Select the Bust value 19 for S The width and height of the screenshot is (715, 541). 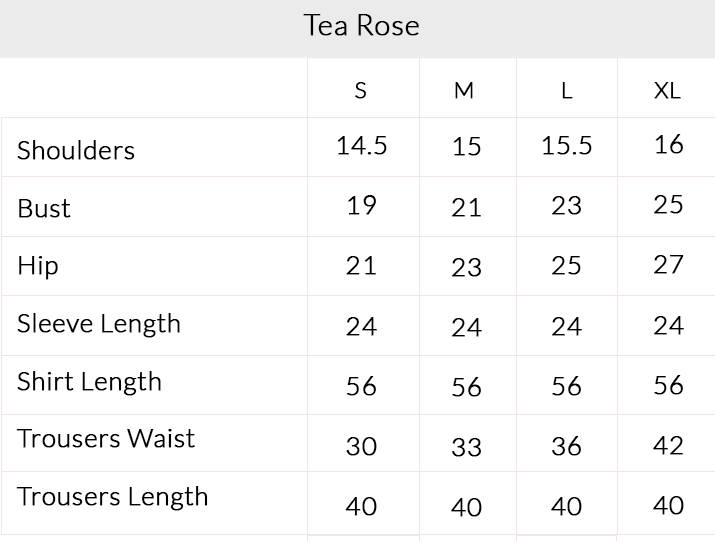361,206
